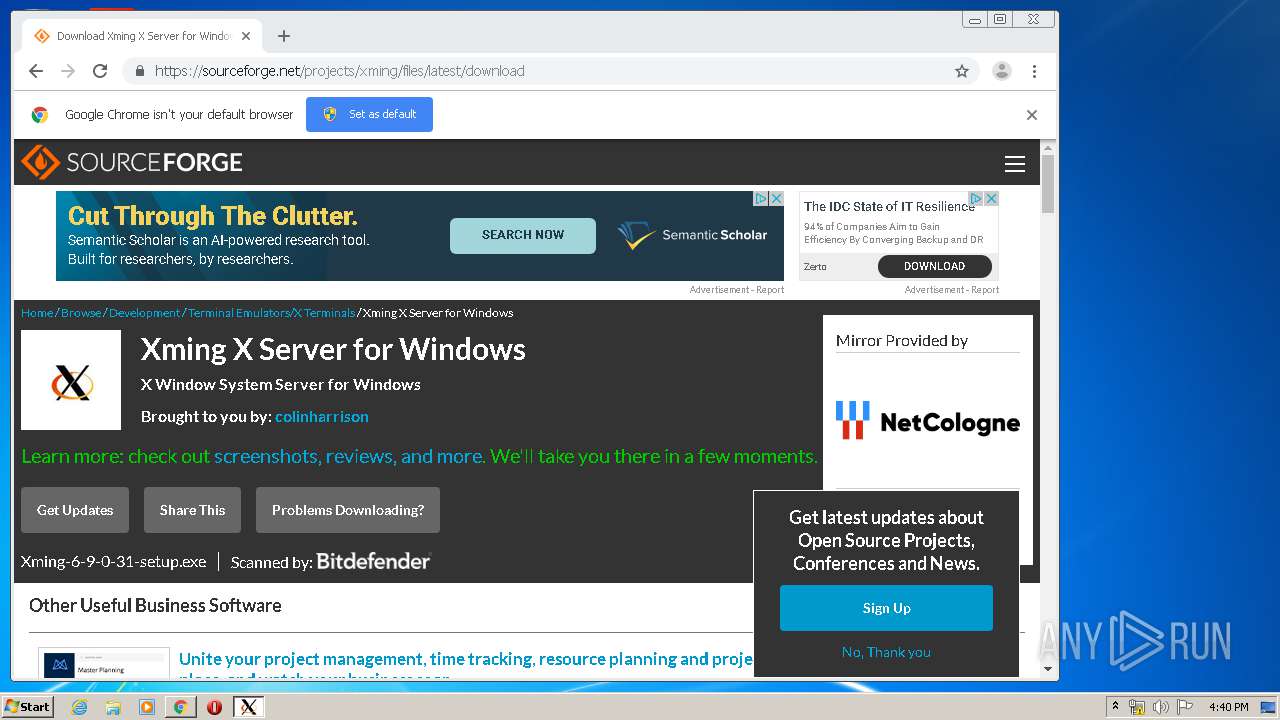This screenshot has width=1280, height=720.
Task: Open Windows Media Player taskbar icon
Action: [147, 707]
